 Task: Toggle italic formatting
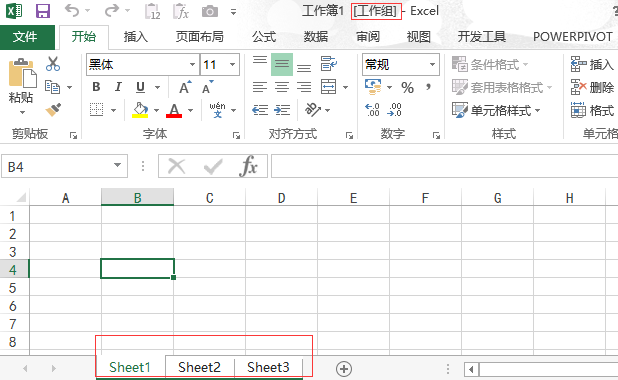118,87
